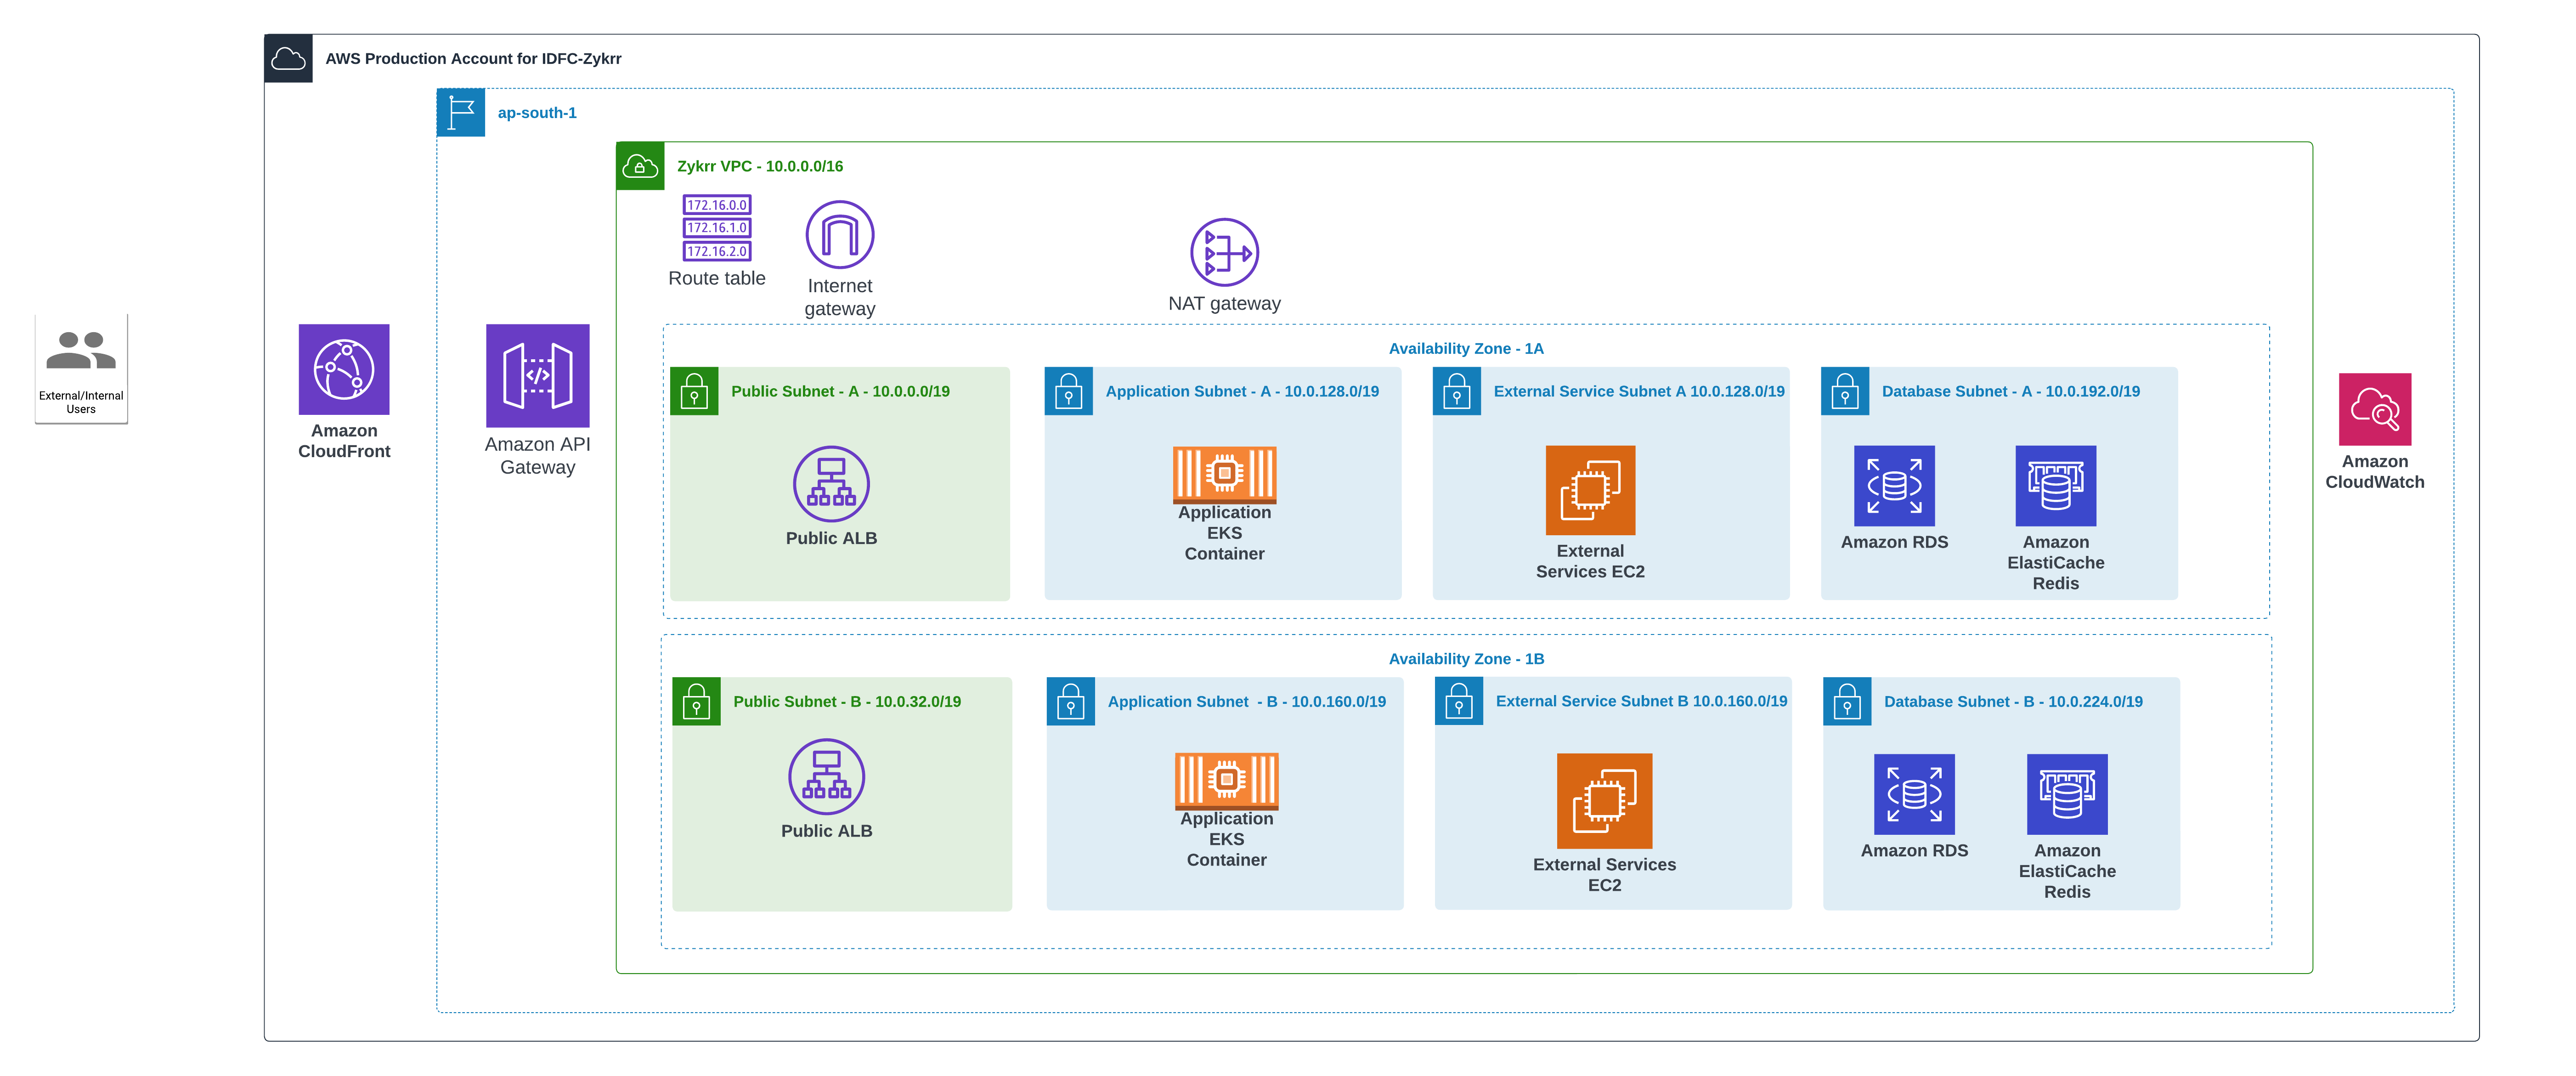Select 'Database Subnet - A - 10.0.192.0/19' text
2576x1076 pixels.
coord(2011,391)
